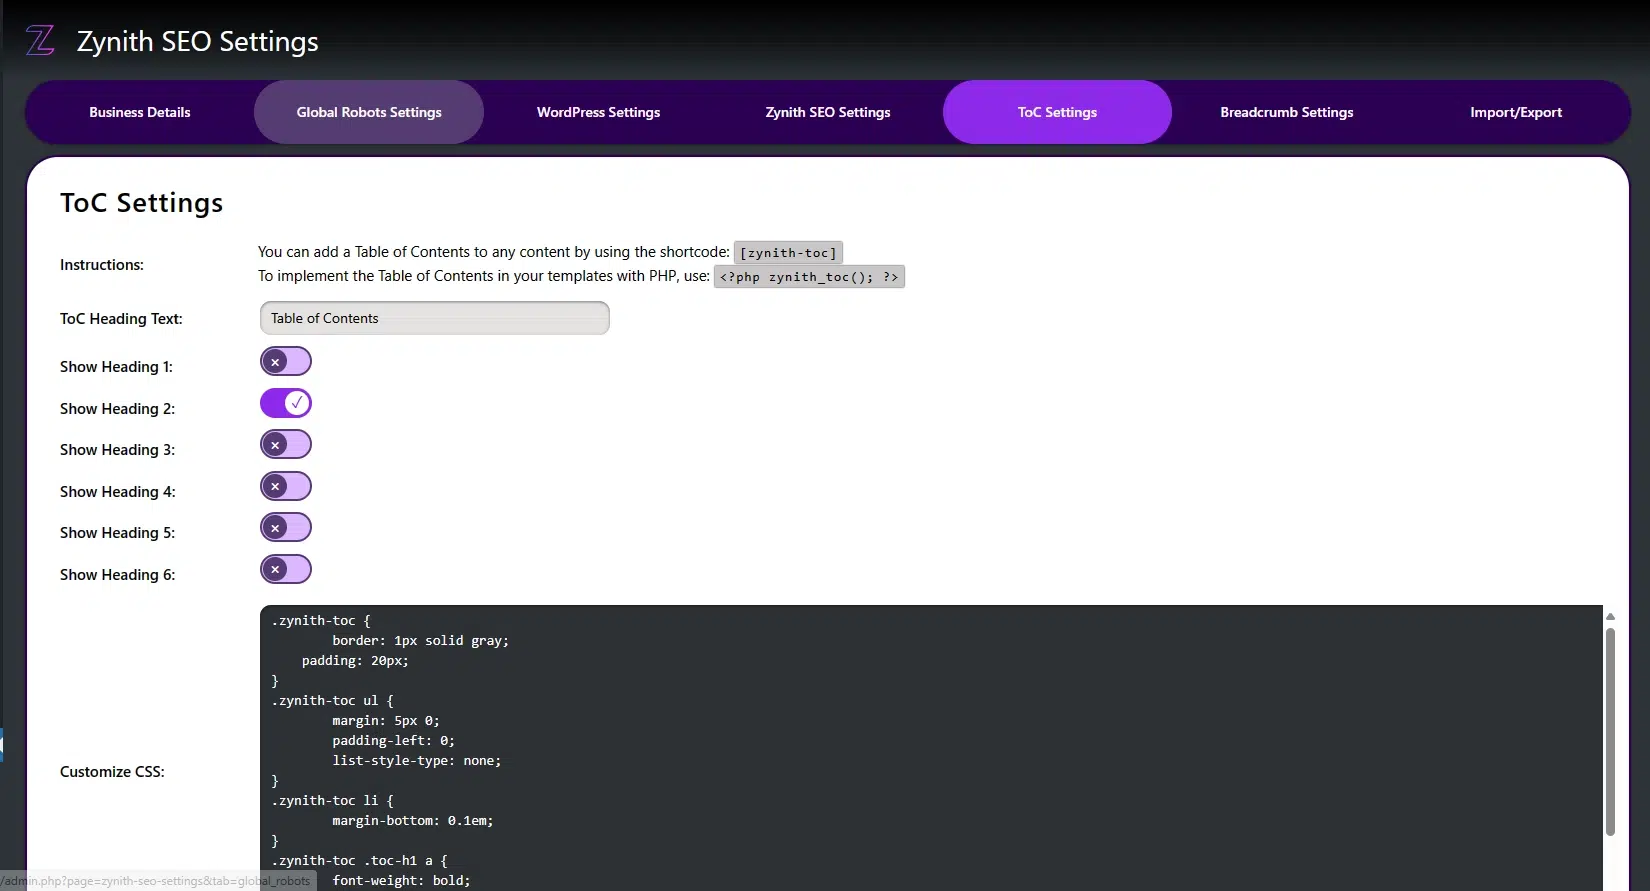Image resolution: width=1650 pixels, height=891 pixels.
Task: Open the Business Details tab
Action: pyautogui.click(x=140, y=112)
